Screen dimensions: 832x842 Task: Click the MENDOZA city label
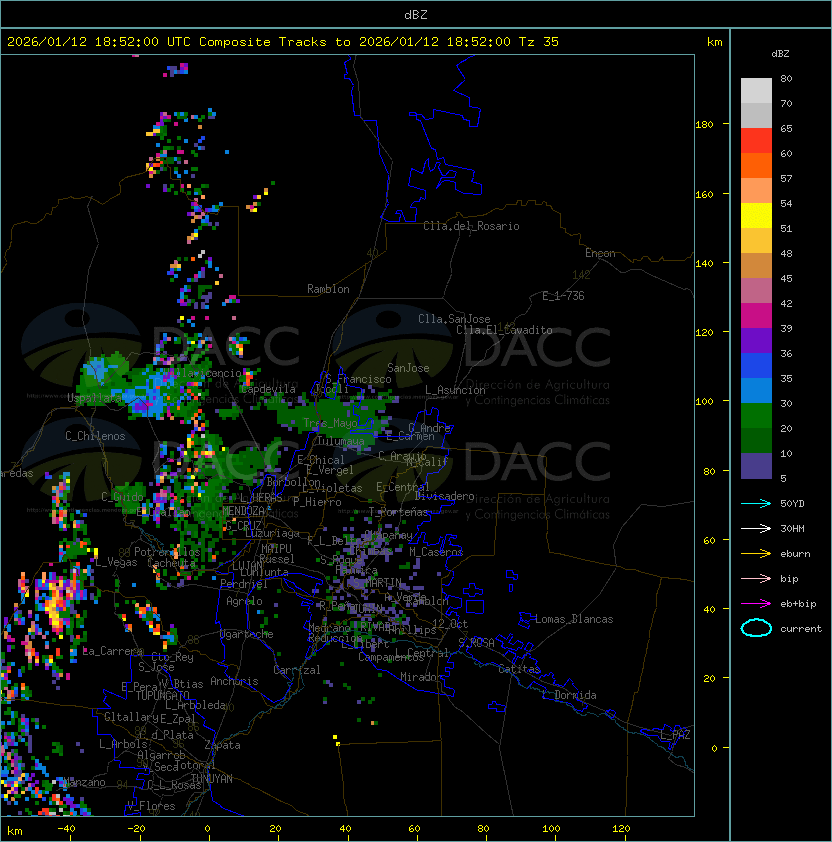pos(243,511)
